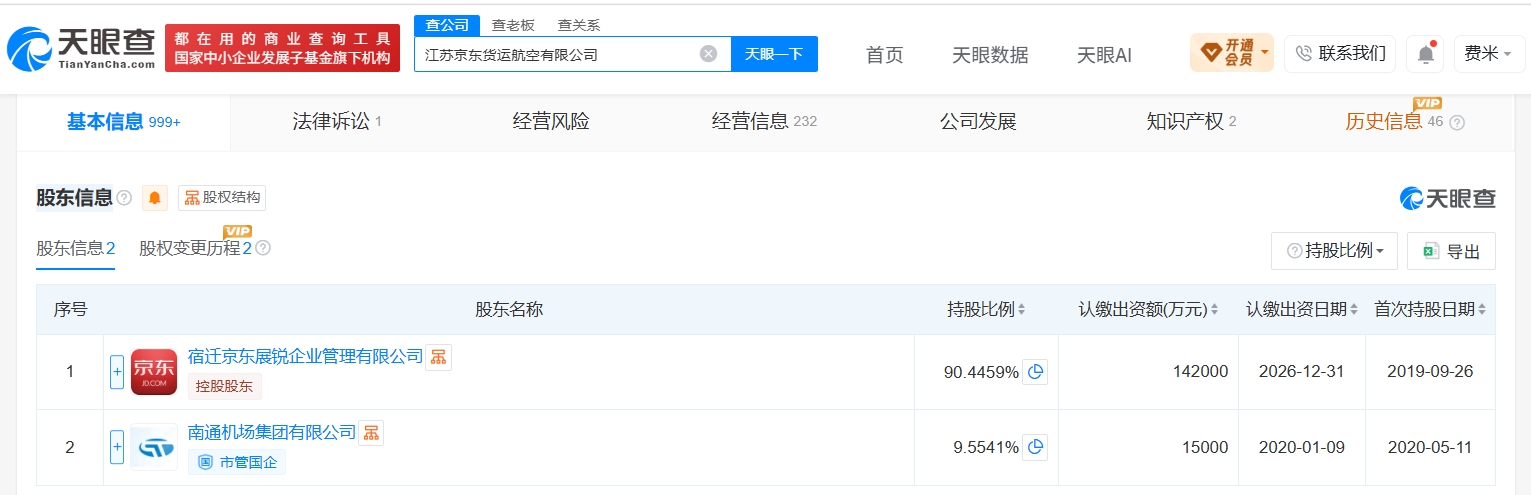Viewport: 1531px width, 495px height.
Task: Open the 经营风险 tab
Action: tap(551, 122)
